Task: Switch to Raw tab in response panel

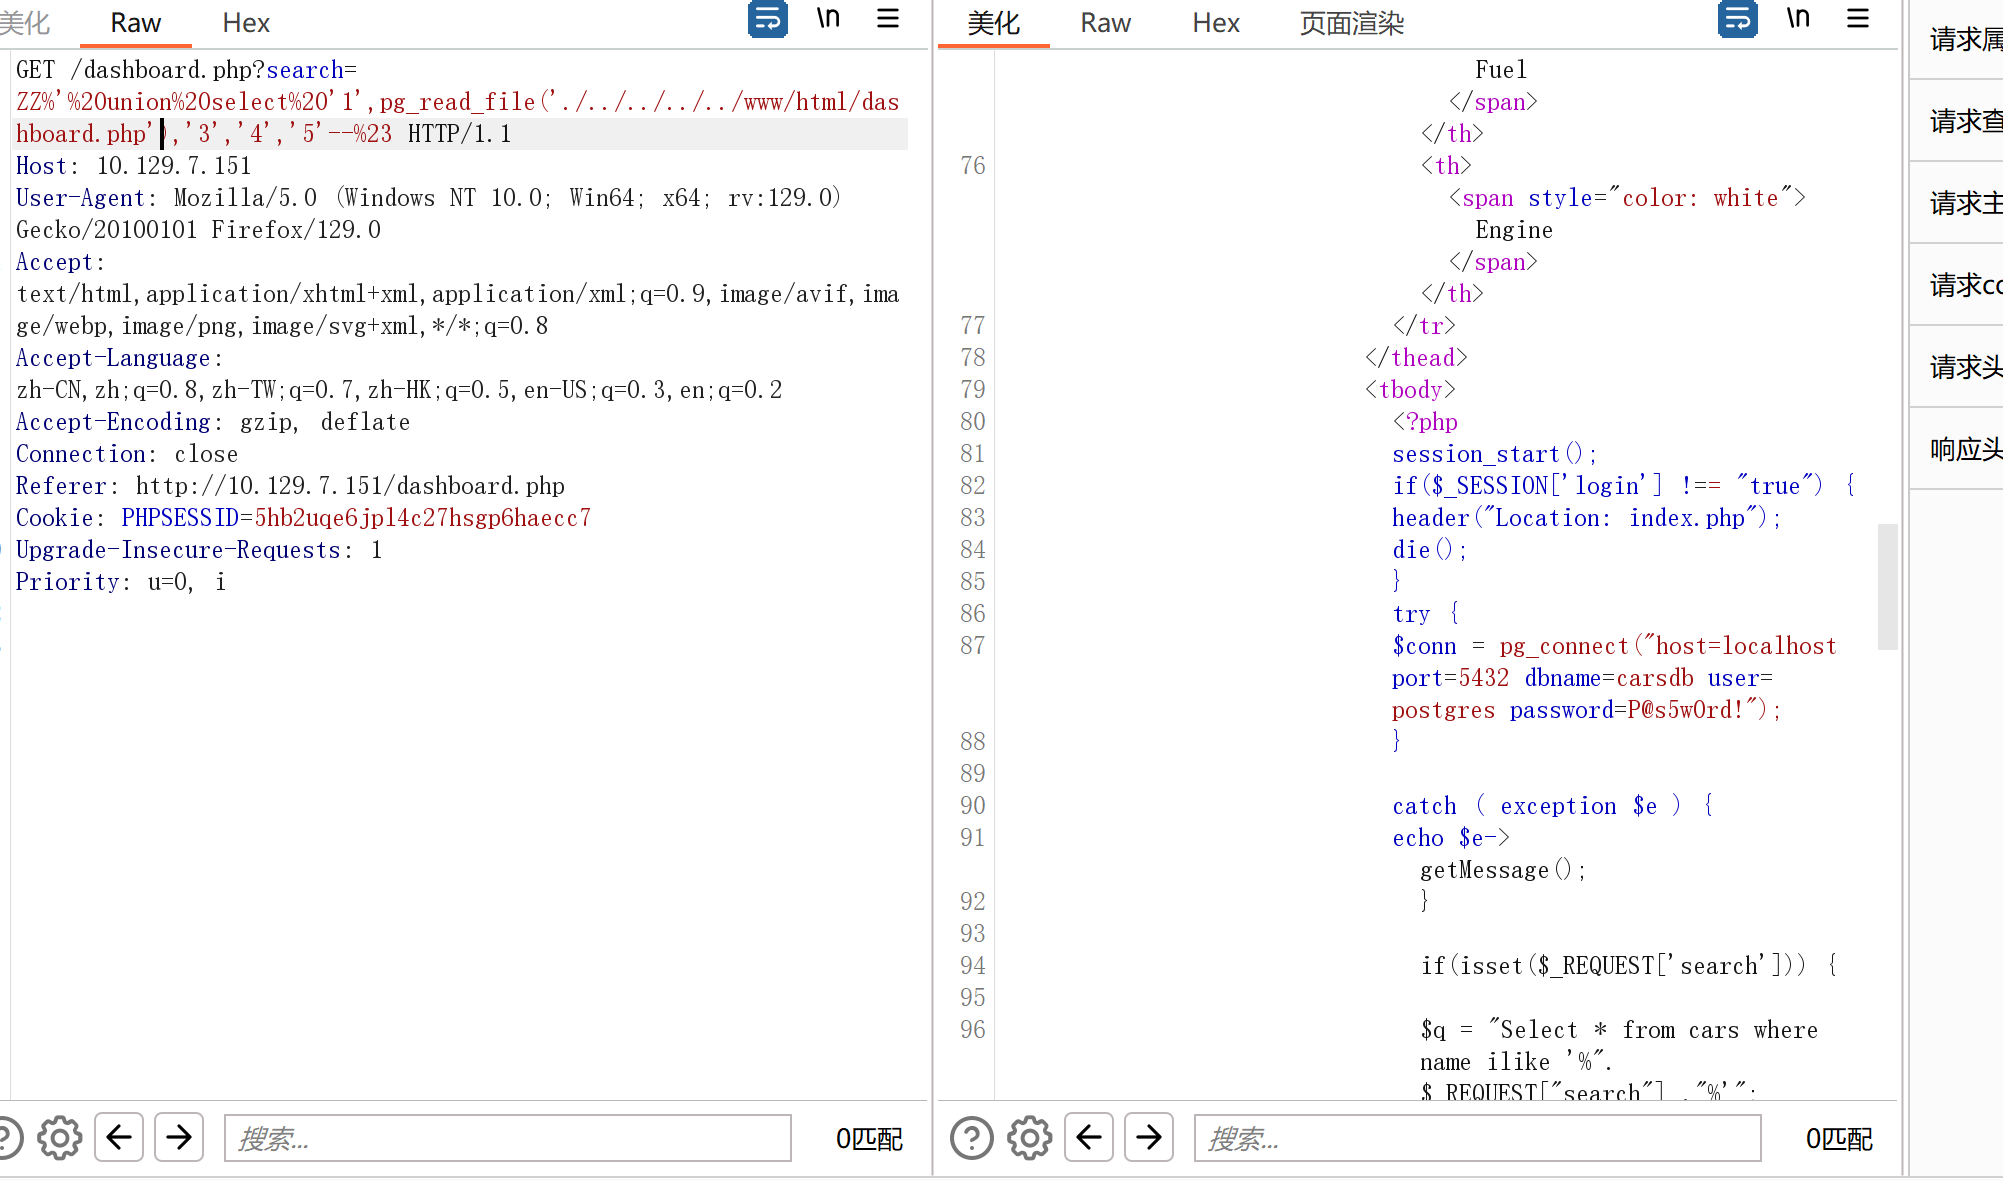Action: 1105,23
